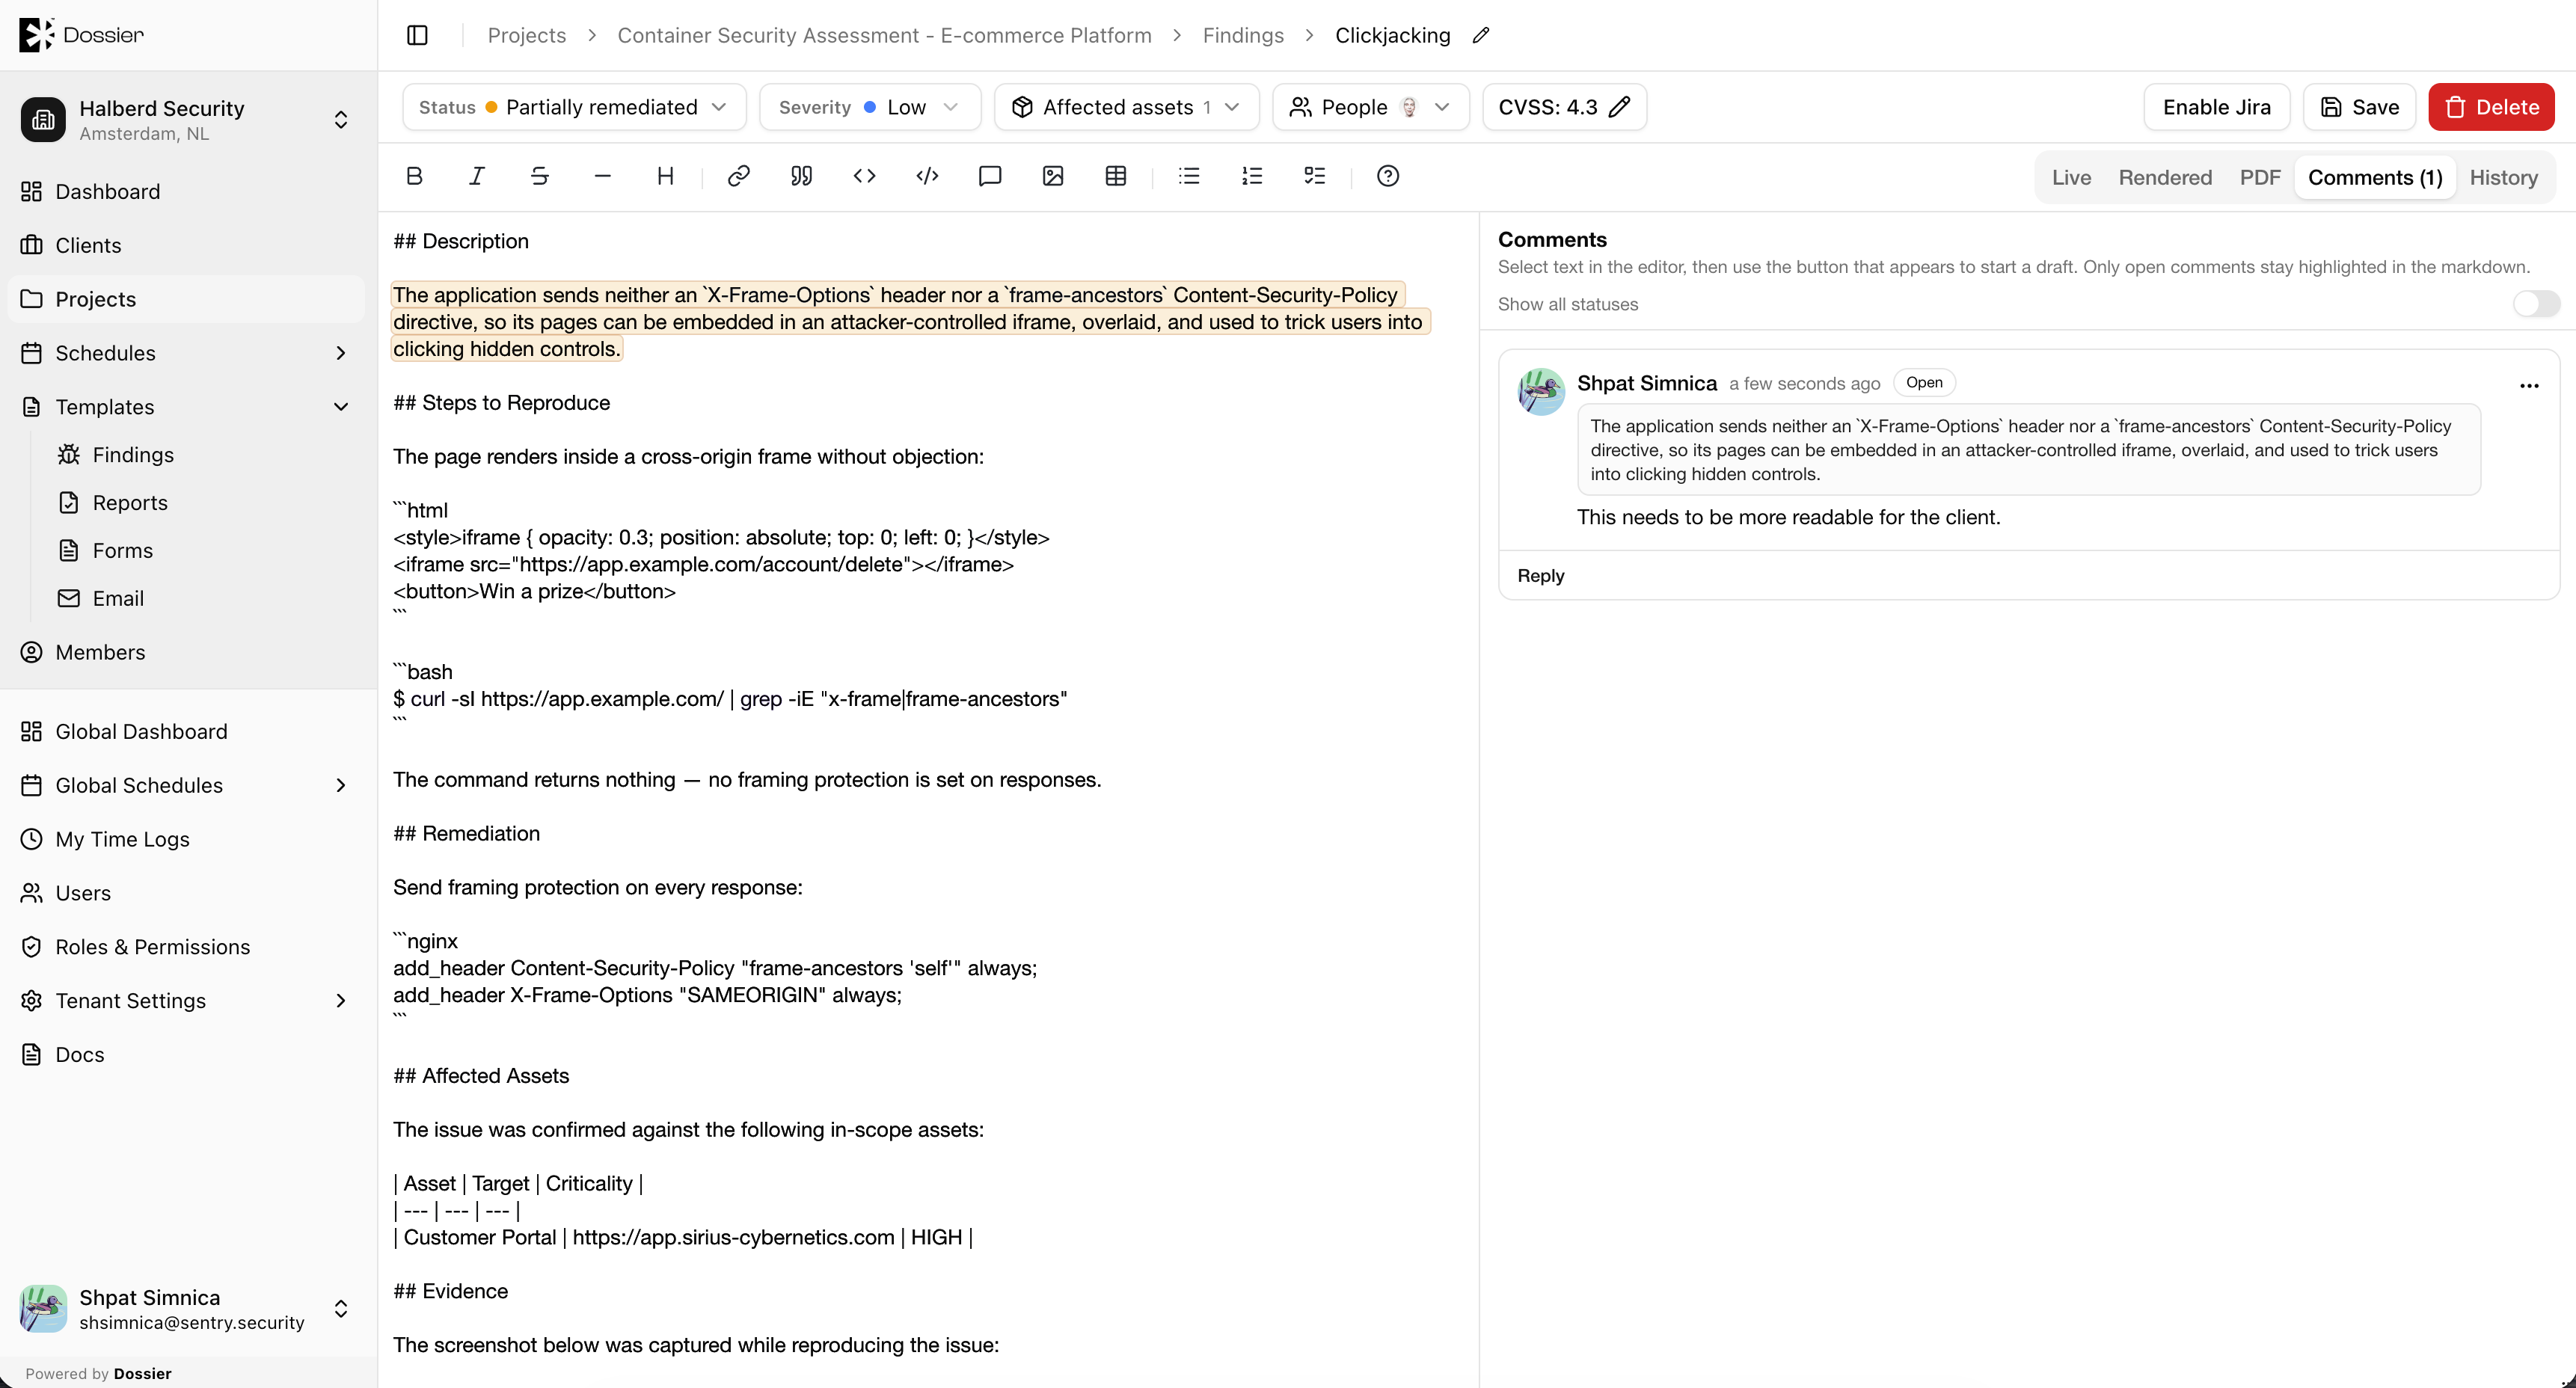
Task: Switch to the Rendered tab
Action: (2165, 177)
